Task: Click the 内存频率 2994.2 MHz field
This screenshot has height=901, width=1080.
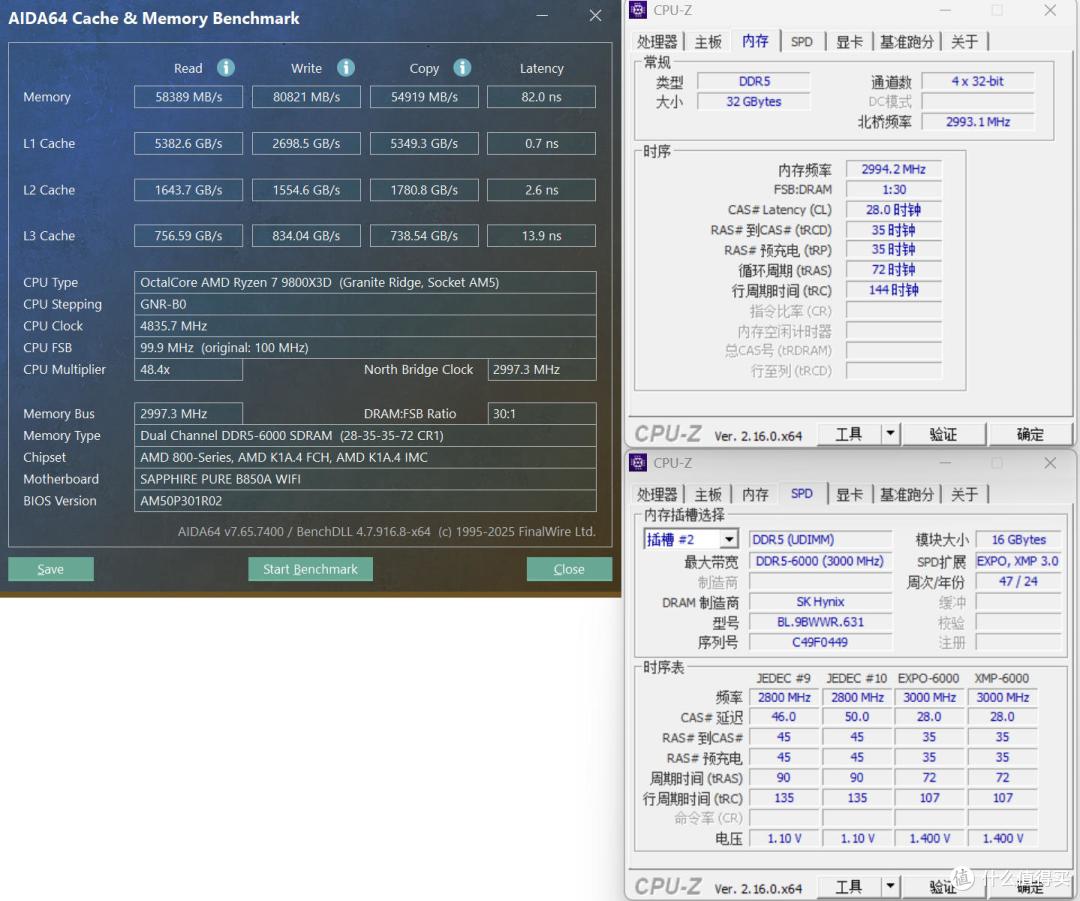Action: click(893, 169)
